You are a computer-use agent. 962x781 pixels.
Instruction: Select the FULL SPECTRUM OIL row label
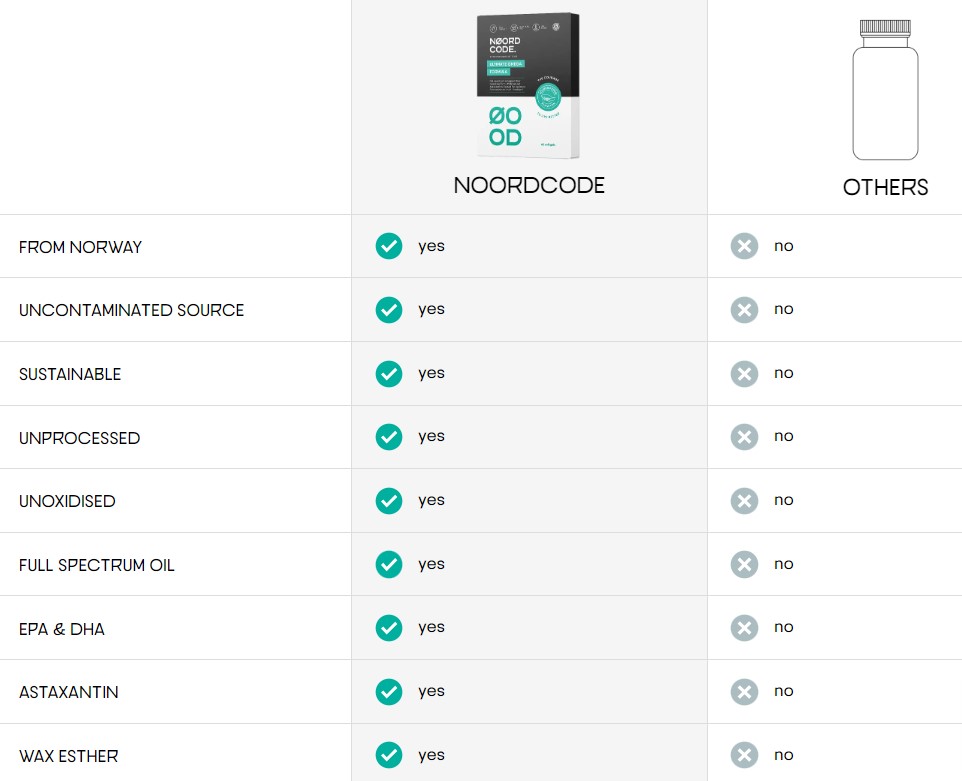[x=96, y=565]
